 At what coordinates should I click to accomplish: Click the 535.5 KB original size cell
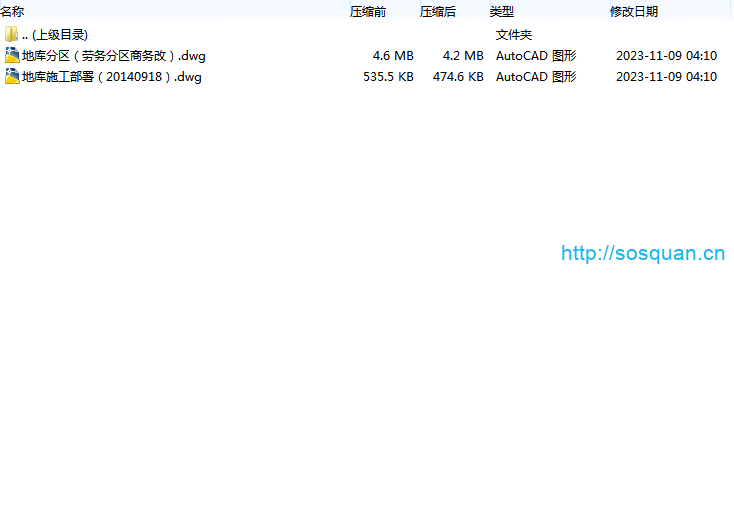tap(388, 77)
